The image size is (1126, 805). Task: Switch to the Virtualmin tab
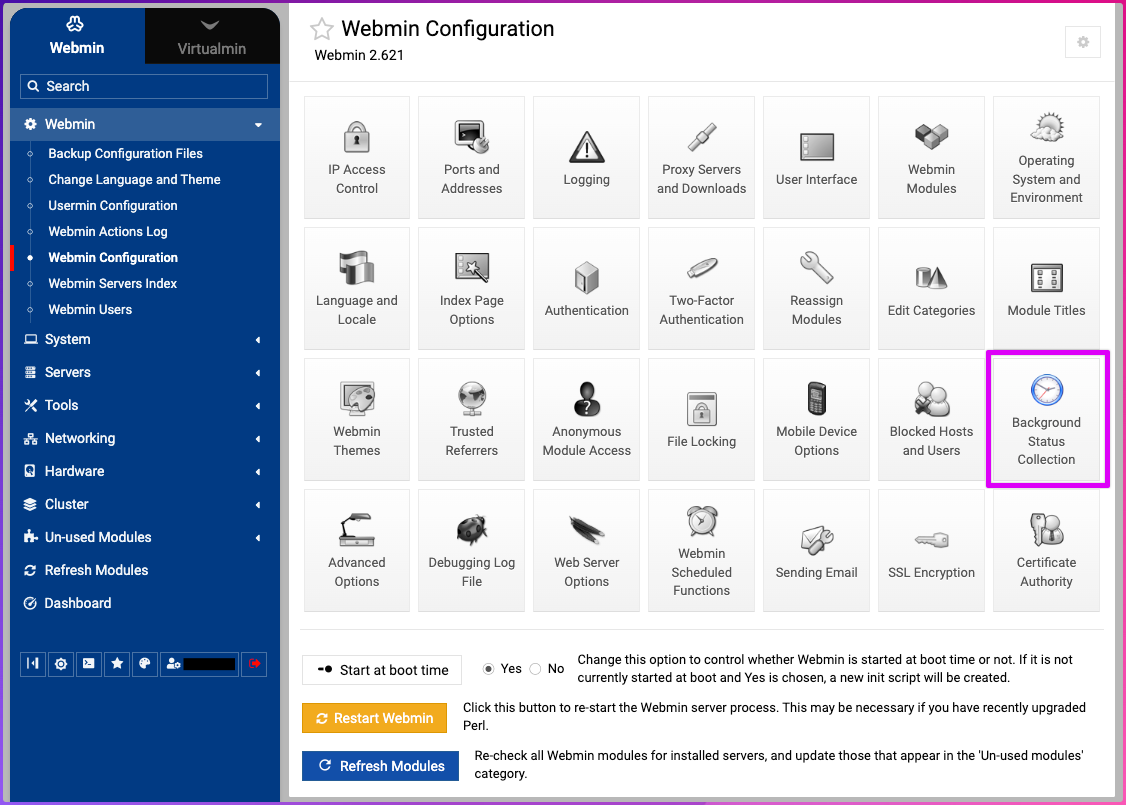(x=211, y=37)
